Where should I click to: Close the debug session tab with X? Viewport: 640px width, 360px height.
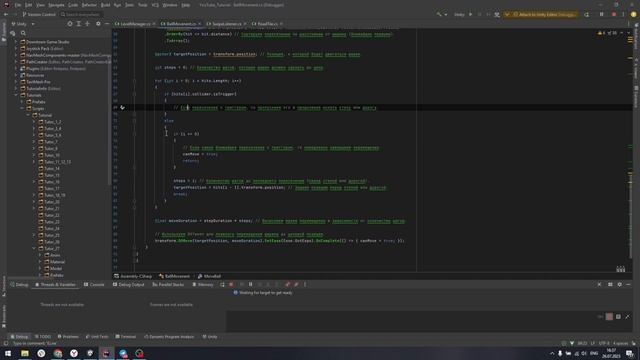[x=599, y=284]
